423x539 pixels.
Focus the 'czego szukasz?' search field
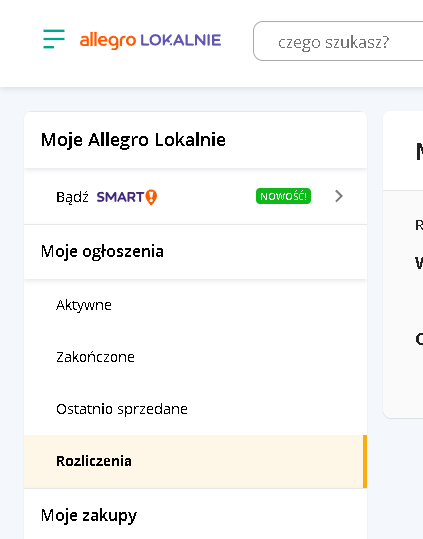338,41
